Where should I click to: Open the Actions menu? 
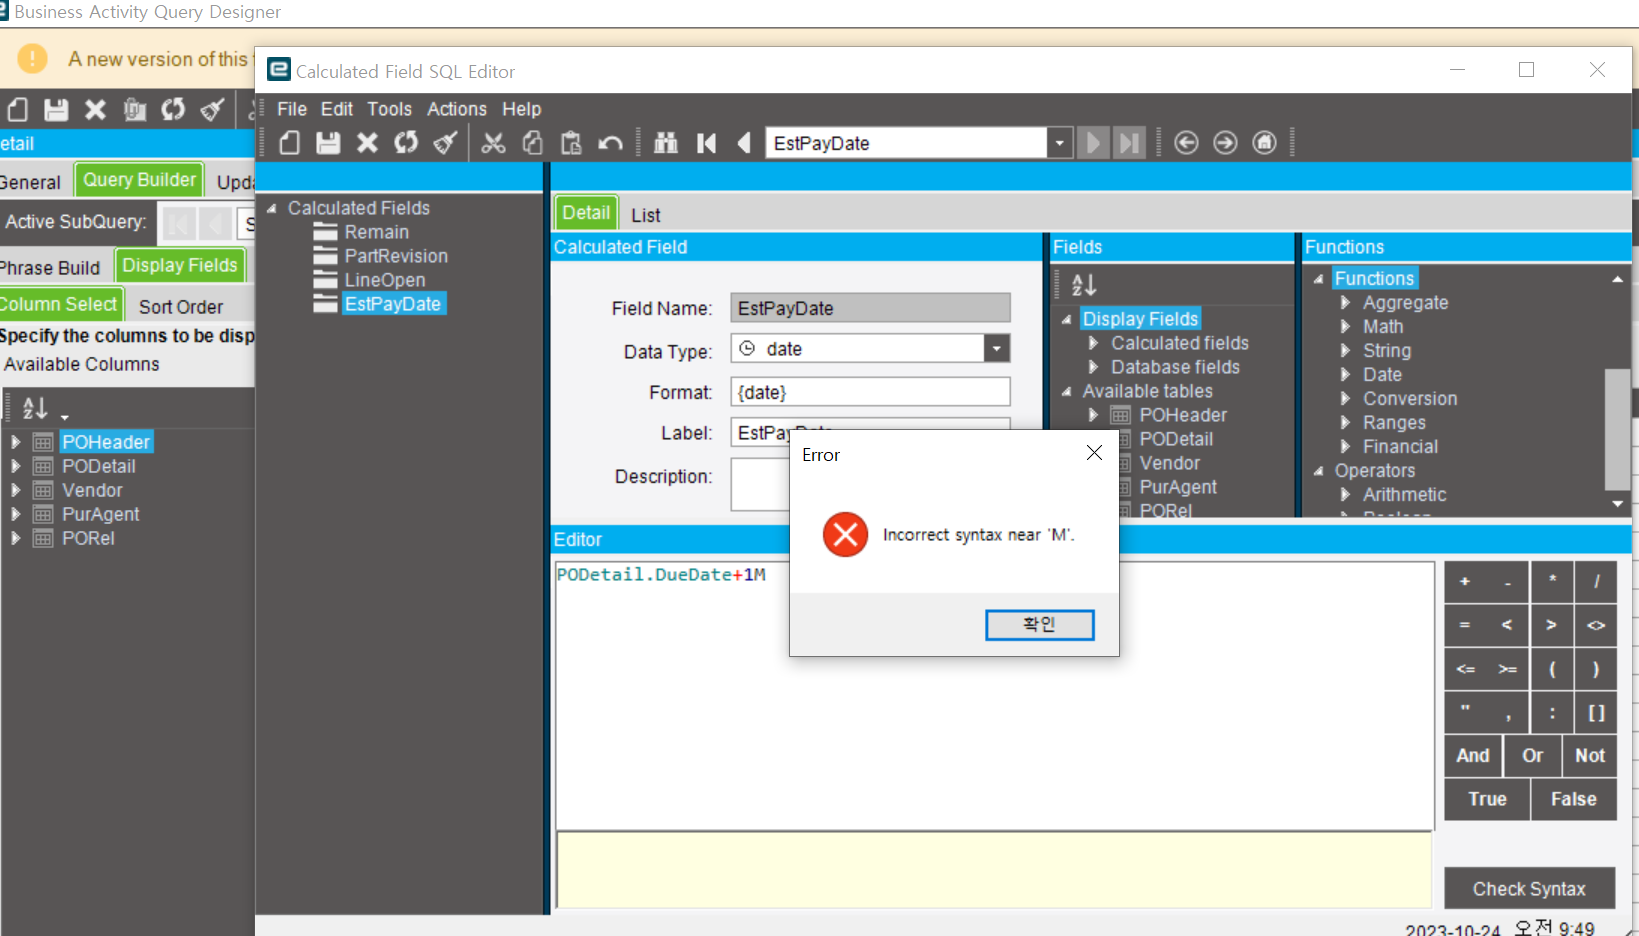(457, 109)
